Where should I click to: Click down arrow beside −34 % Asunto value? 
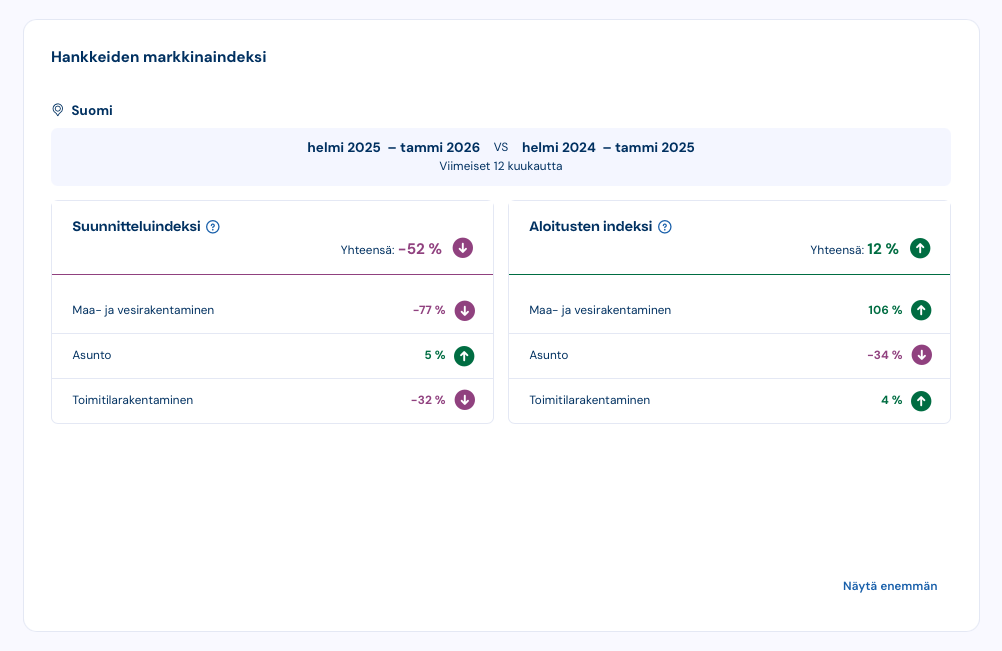click(x=921, y=355)
